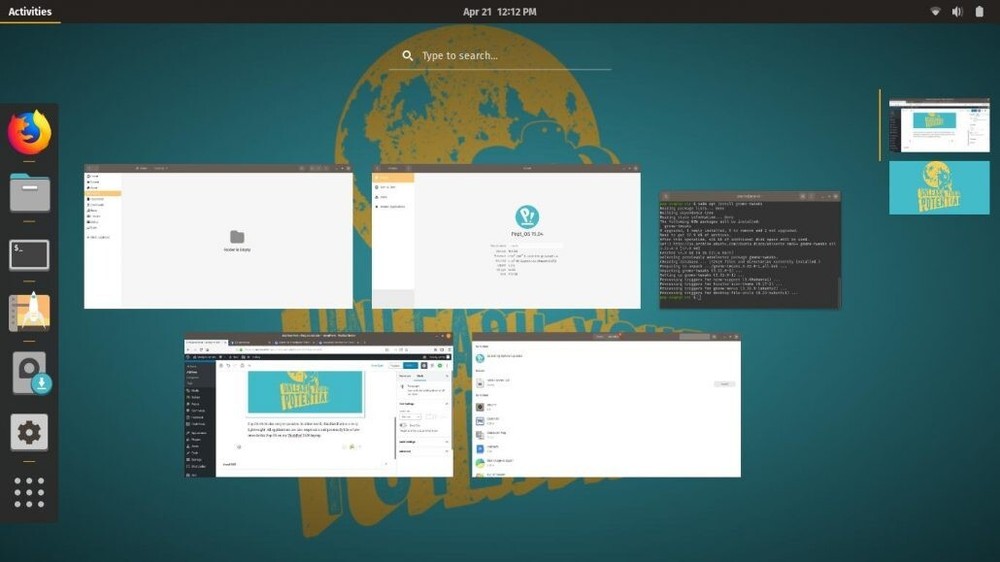Click the battery status icon
Viewport: 1000px width, 562px height.
point(979,11)
